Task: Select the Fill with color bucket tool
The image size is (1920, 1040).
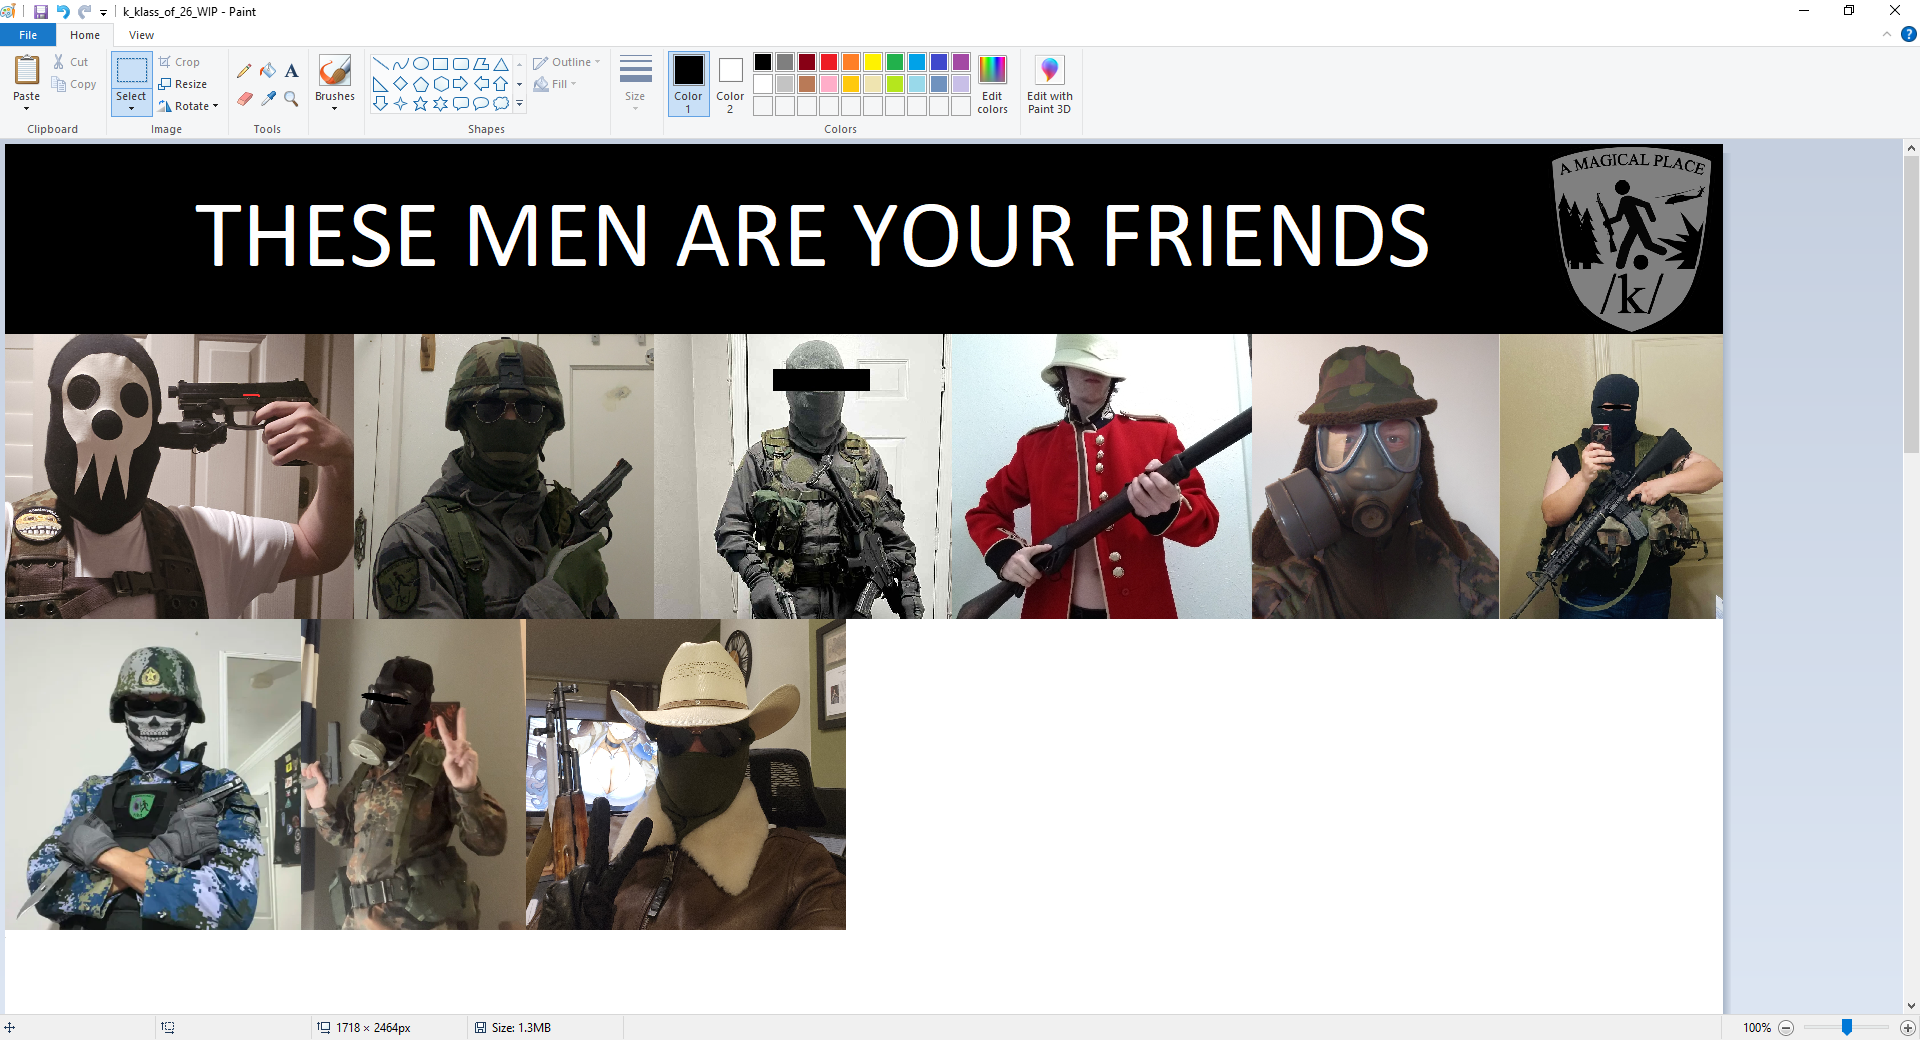Action: [x=268, y=71]
